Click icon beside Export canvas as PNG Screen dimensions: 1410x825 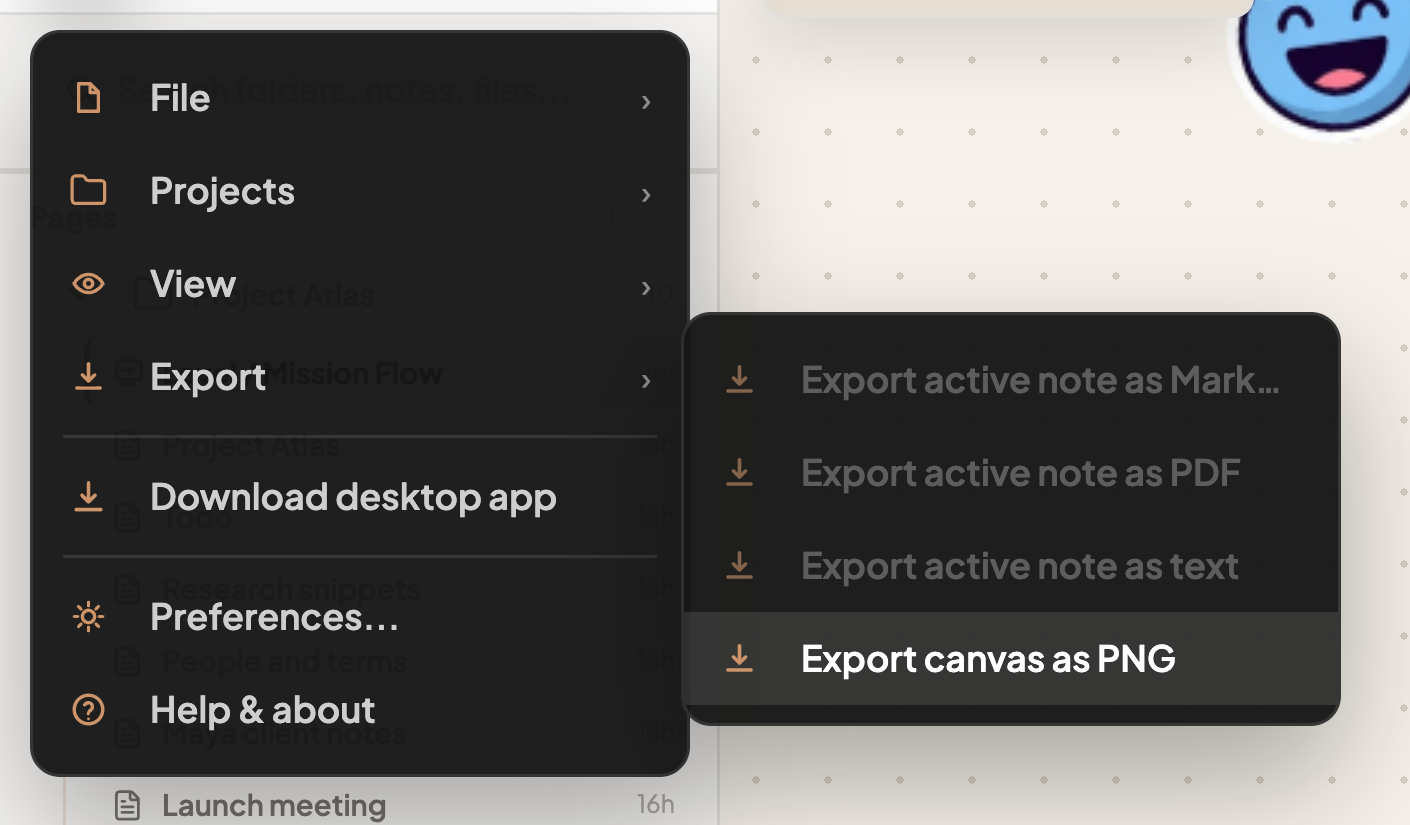click(739, 658)
